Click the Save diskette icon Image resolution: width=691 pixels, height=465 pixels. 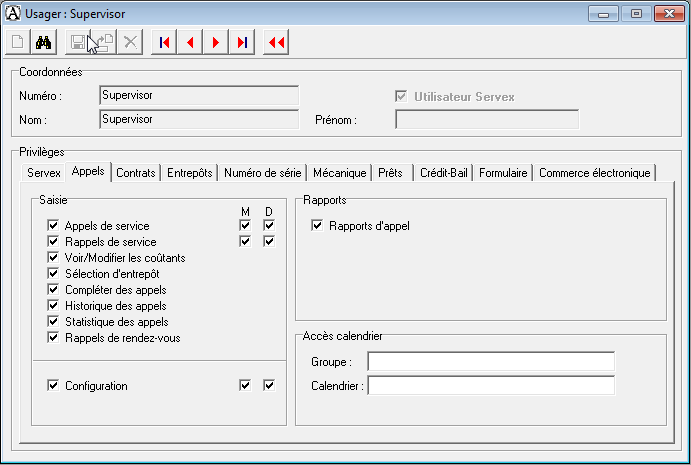click(x=78, y=42)
